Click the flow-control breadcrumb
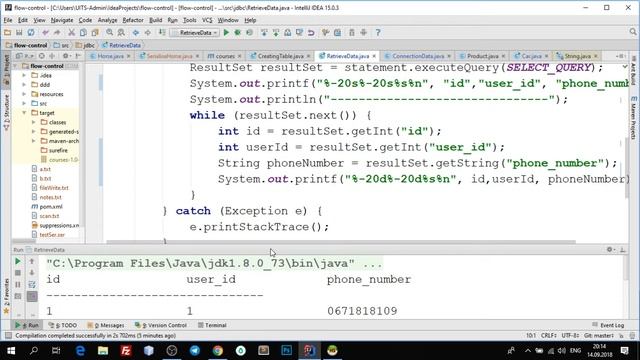The height and width of the screenshot is (360, 640). click(27, 45)
